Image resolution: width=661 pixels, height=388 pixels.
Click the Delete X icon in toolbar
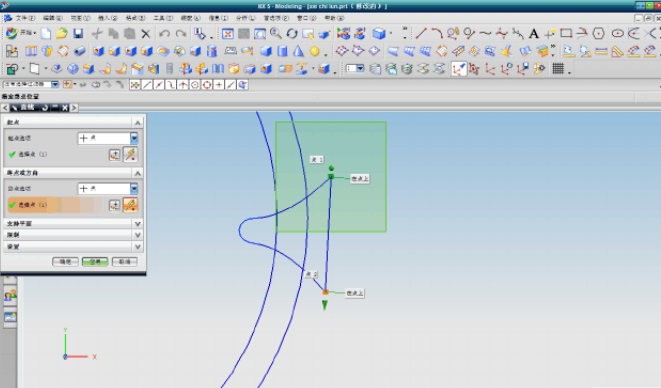coord(146,34)
